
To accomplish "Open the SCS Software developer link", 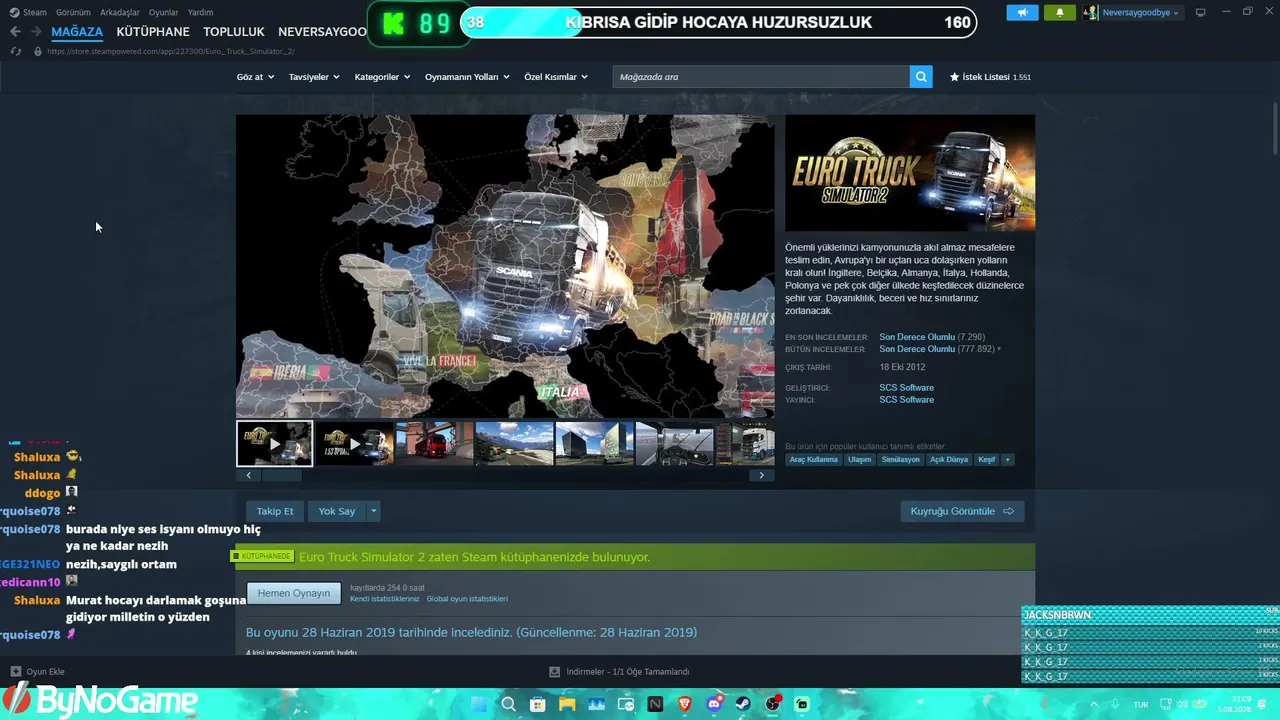I will point(907,388).
